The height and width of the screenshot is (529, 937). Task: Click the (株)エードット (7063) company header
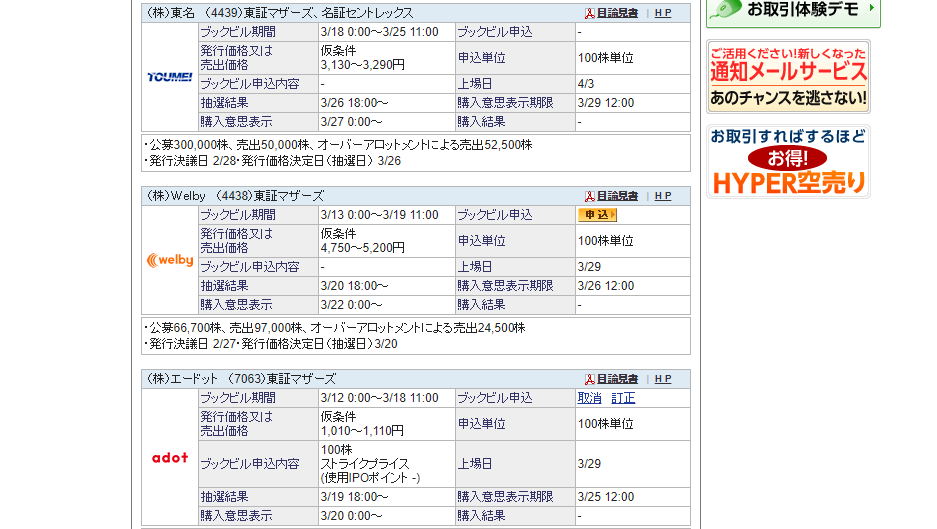tap(241, 379)
